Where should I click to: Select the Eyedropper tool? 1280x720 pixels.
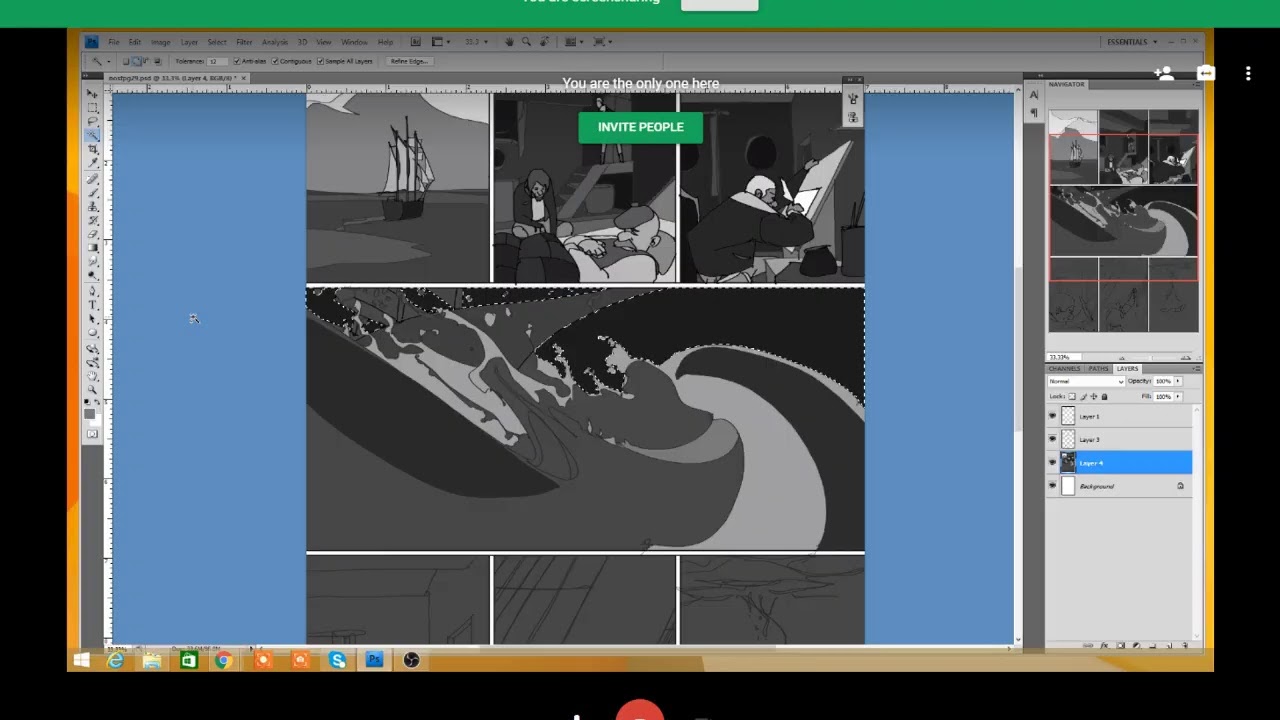[x=93, y=162]
